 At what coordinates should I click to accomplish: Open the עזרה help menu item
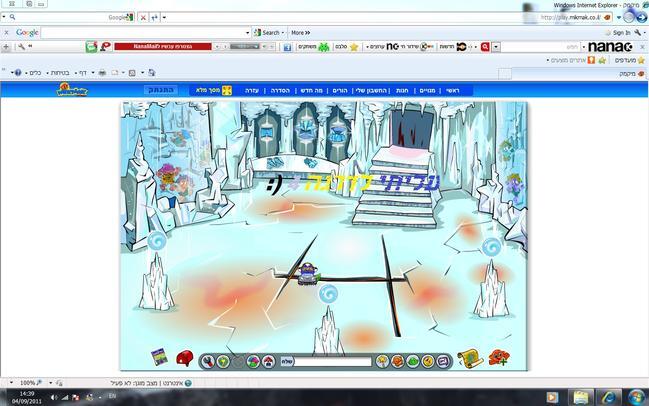(252, 90)
